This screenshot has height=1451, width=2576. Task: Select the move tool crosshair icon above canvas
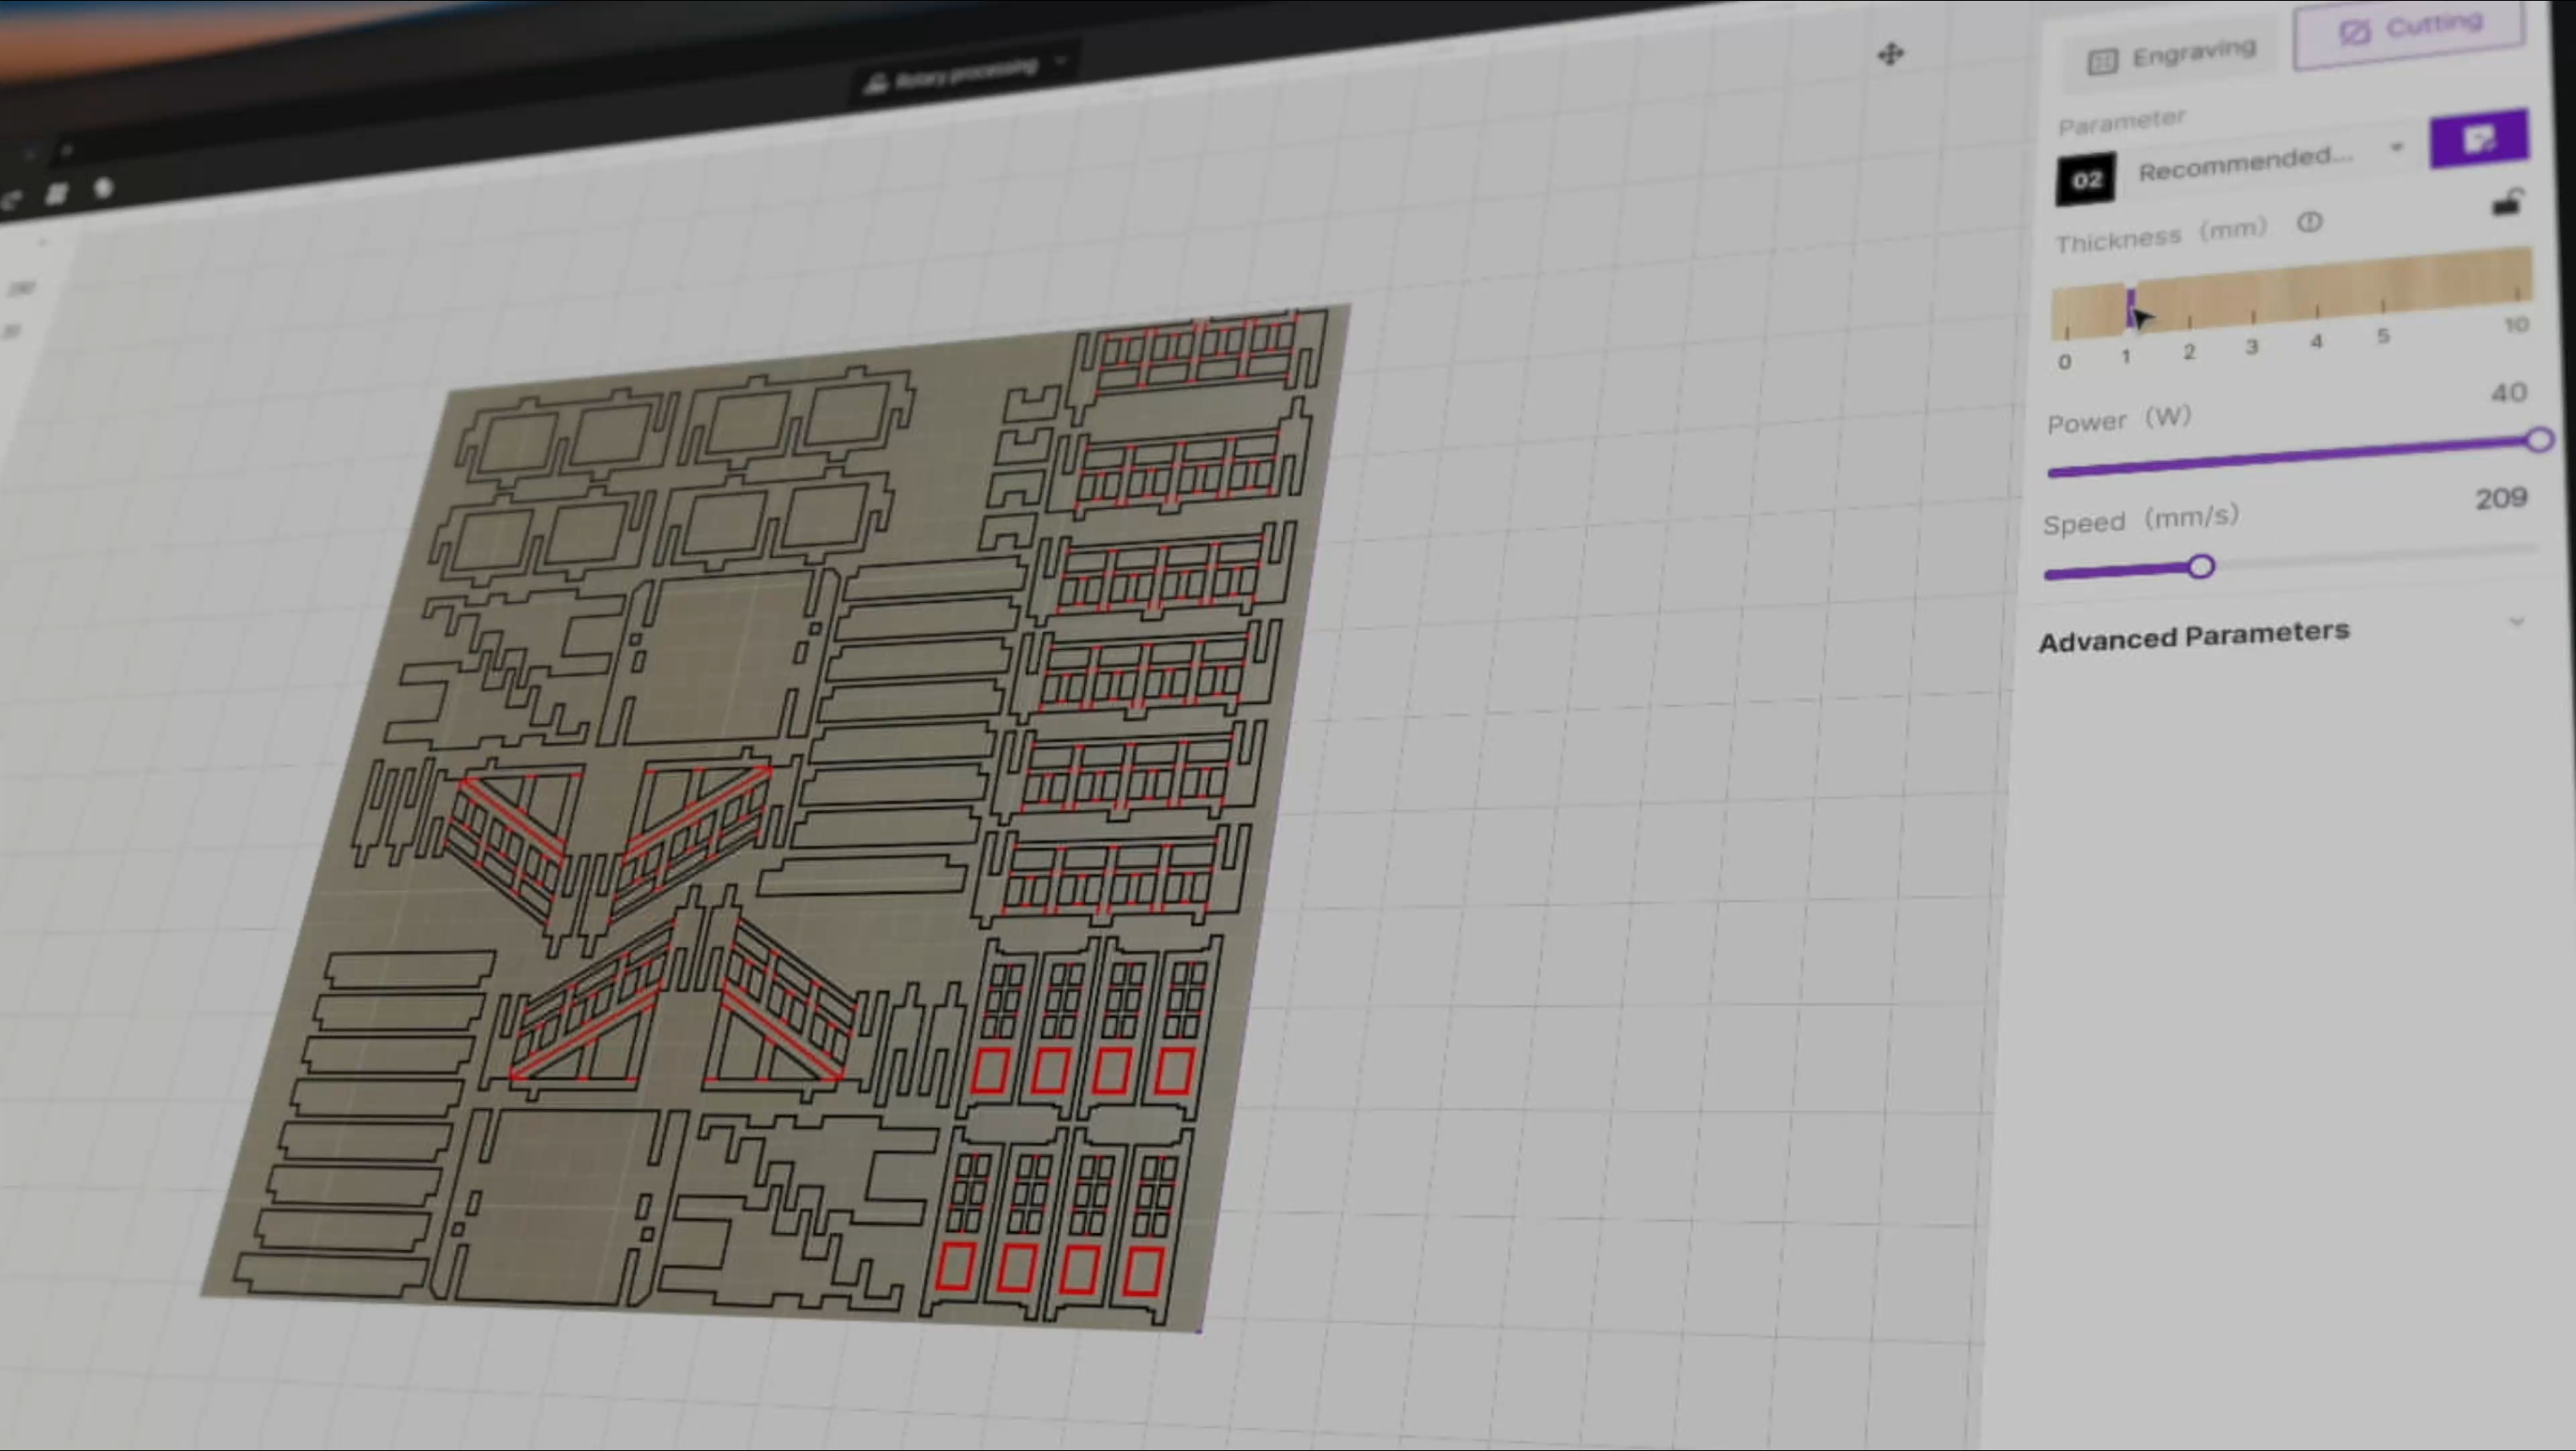tap(1893, 55)
